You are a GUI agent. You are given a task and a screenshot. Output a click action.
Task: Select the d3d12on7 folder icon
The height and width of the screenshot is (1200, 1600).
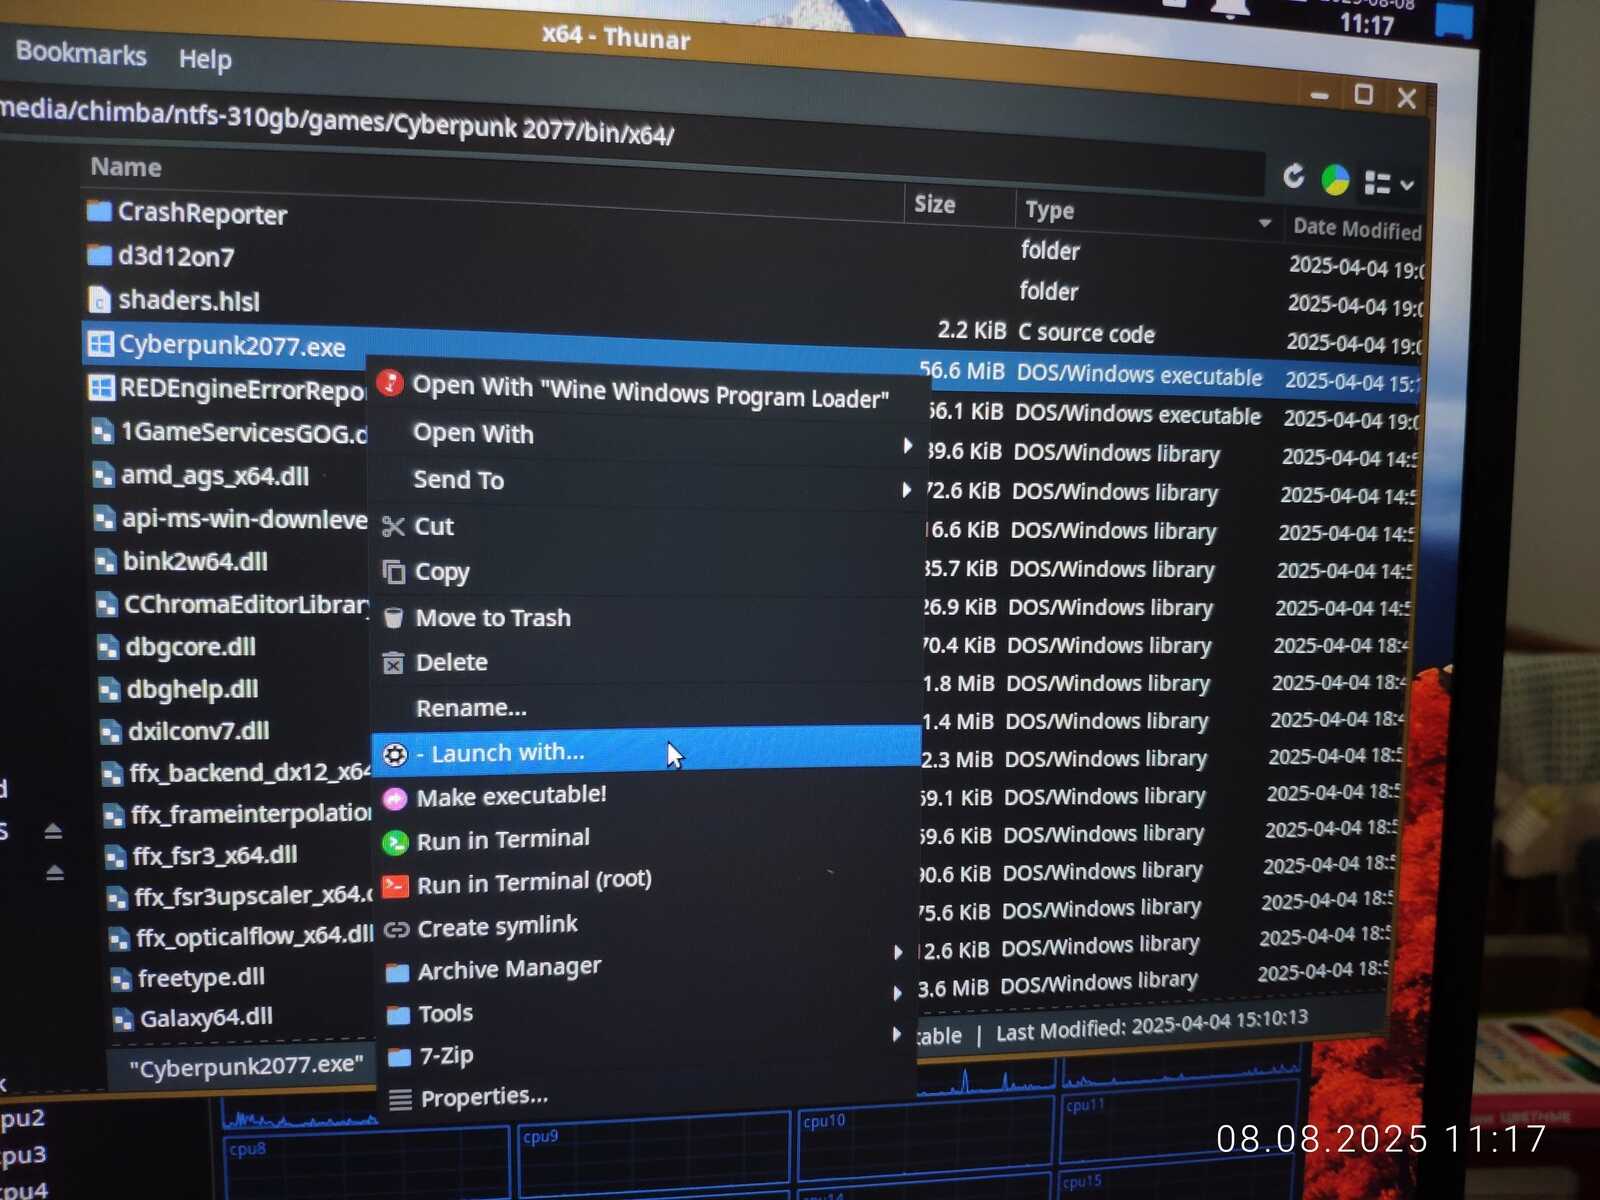point(100,255)
